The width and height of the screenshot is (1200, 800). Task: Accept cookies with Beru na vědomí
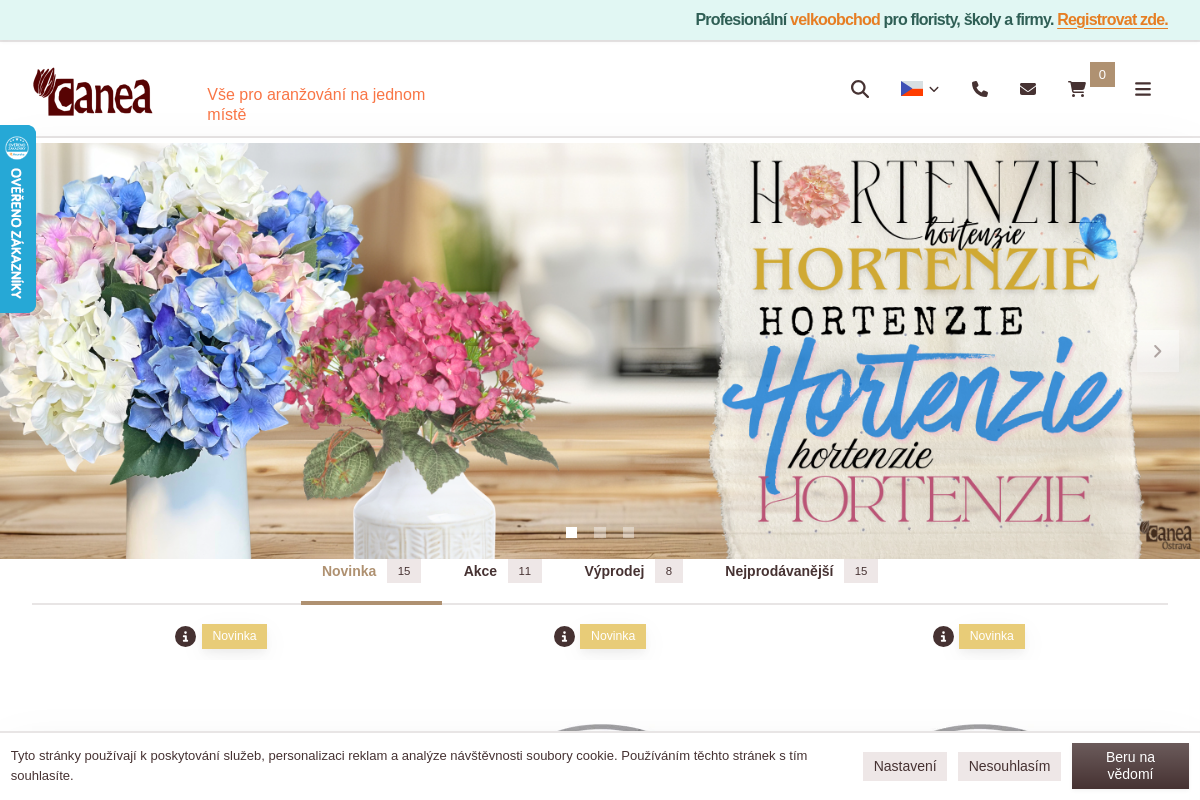tap(1130, 766)
